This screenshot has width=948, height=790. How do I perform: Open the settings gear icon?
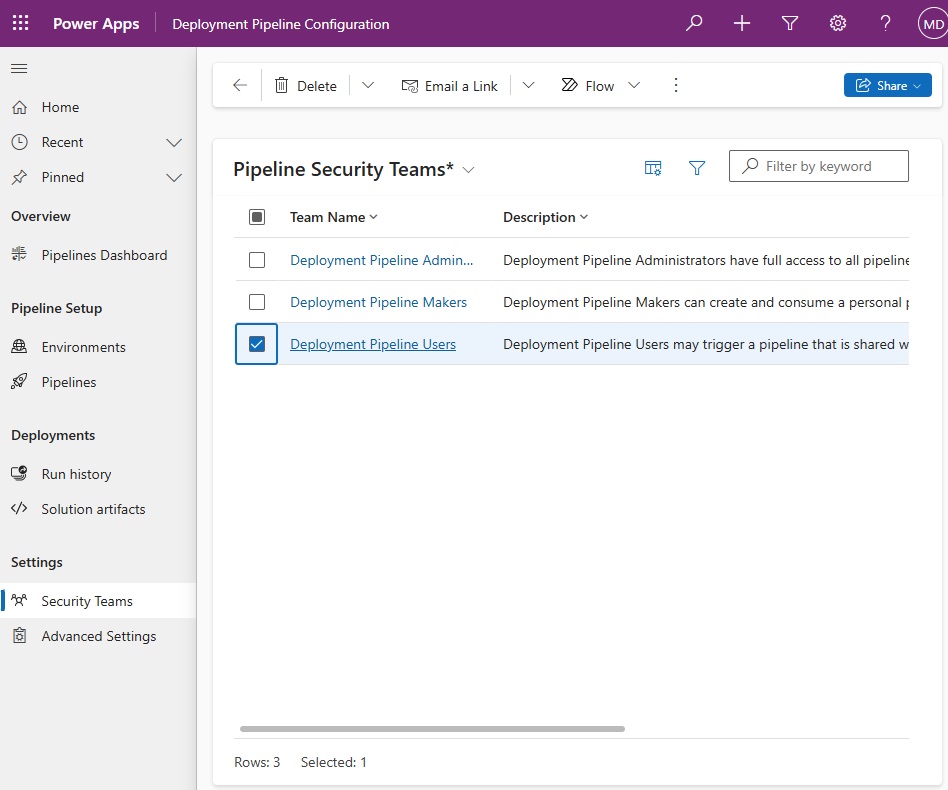pyautogui.click(x=837, y=24)
